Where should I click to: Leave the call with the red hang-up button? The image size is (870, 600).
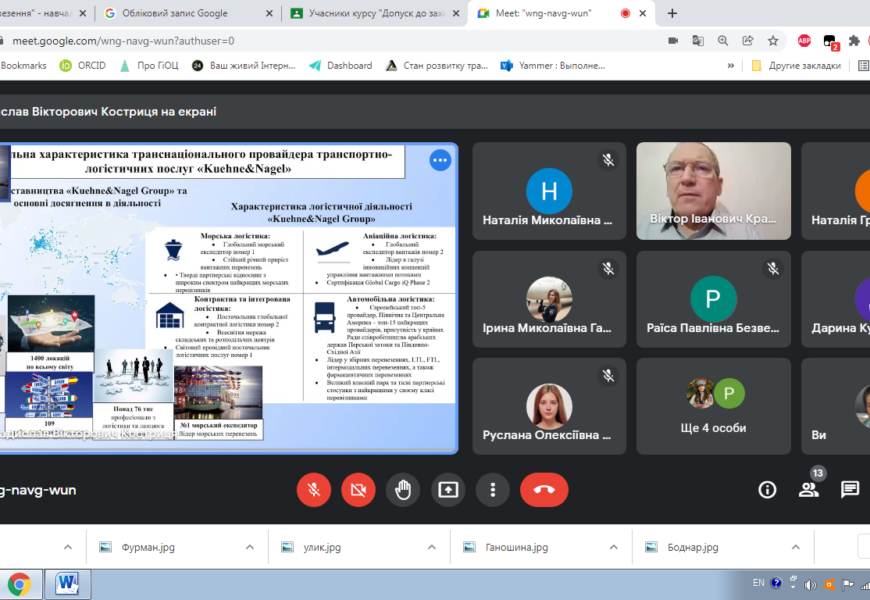coord(544,489)
